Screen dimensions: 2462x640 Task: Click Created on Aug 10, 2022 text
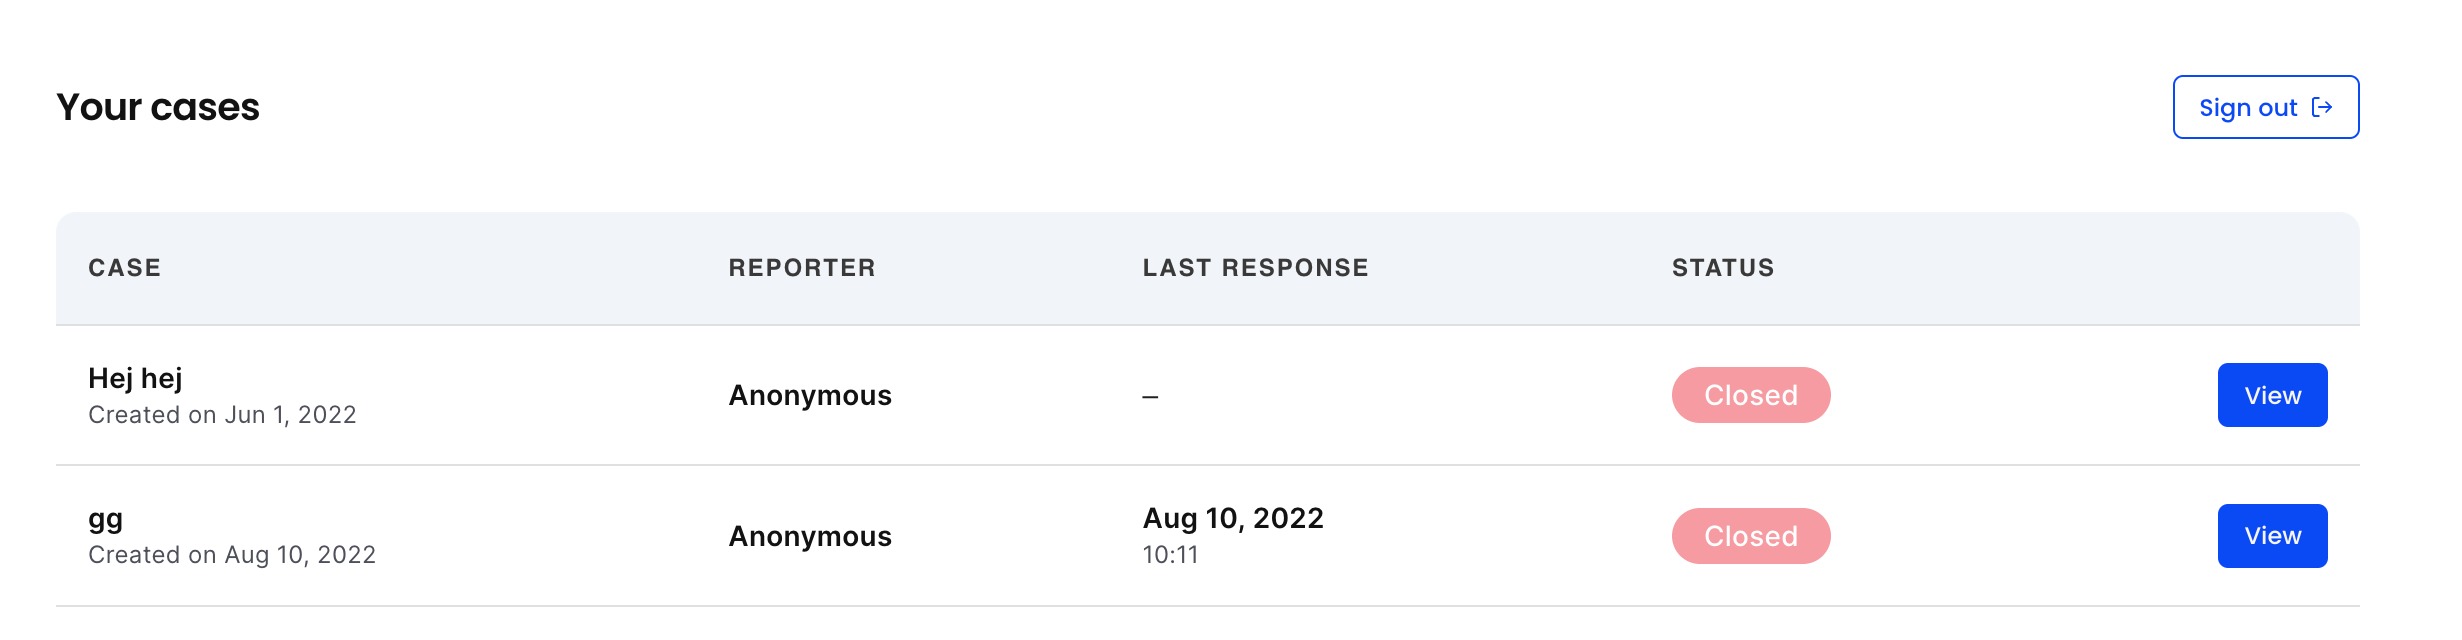[x=232, y=555]
